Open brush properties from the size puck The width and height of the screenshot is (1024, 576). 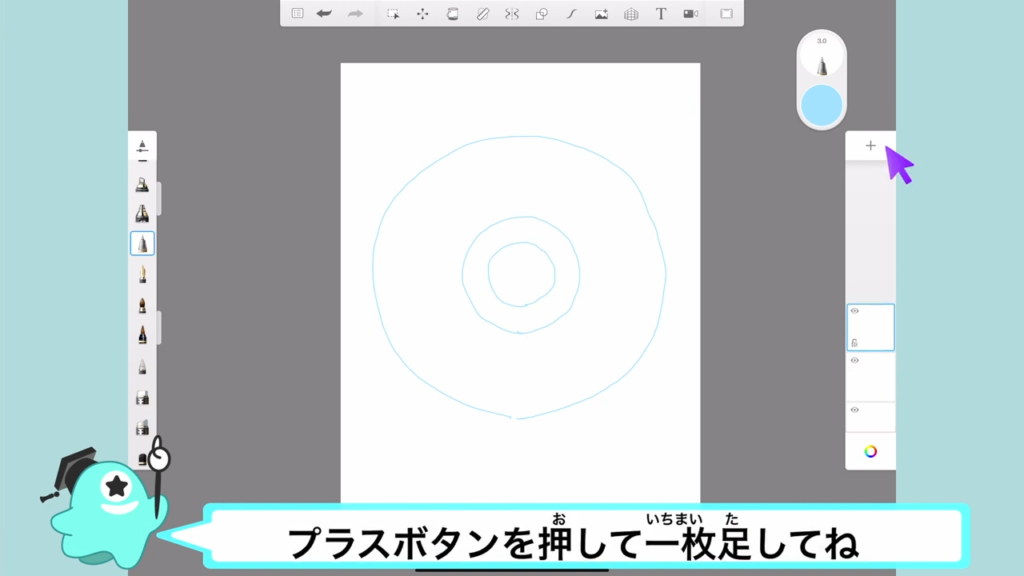click(822, 58)
